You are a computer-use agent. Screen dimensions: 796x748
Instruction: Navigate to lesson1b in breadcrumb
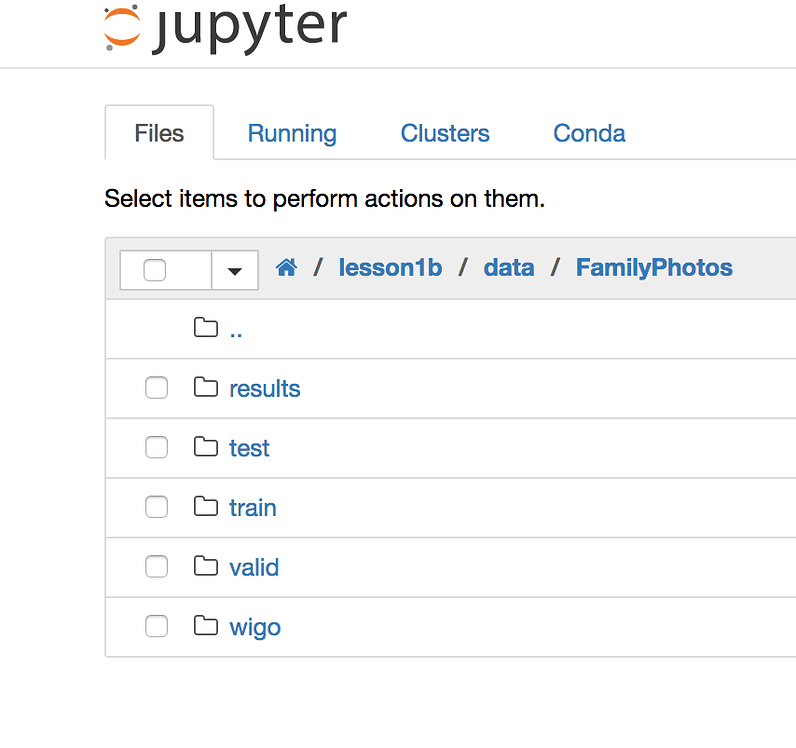pos(390,268)
